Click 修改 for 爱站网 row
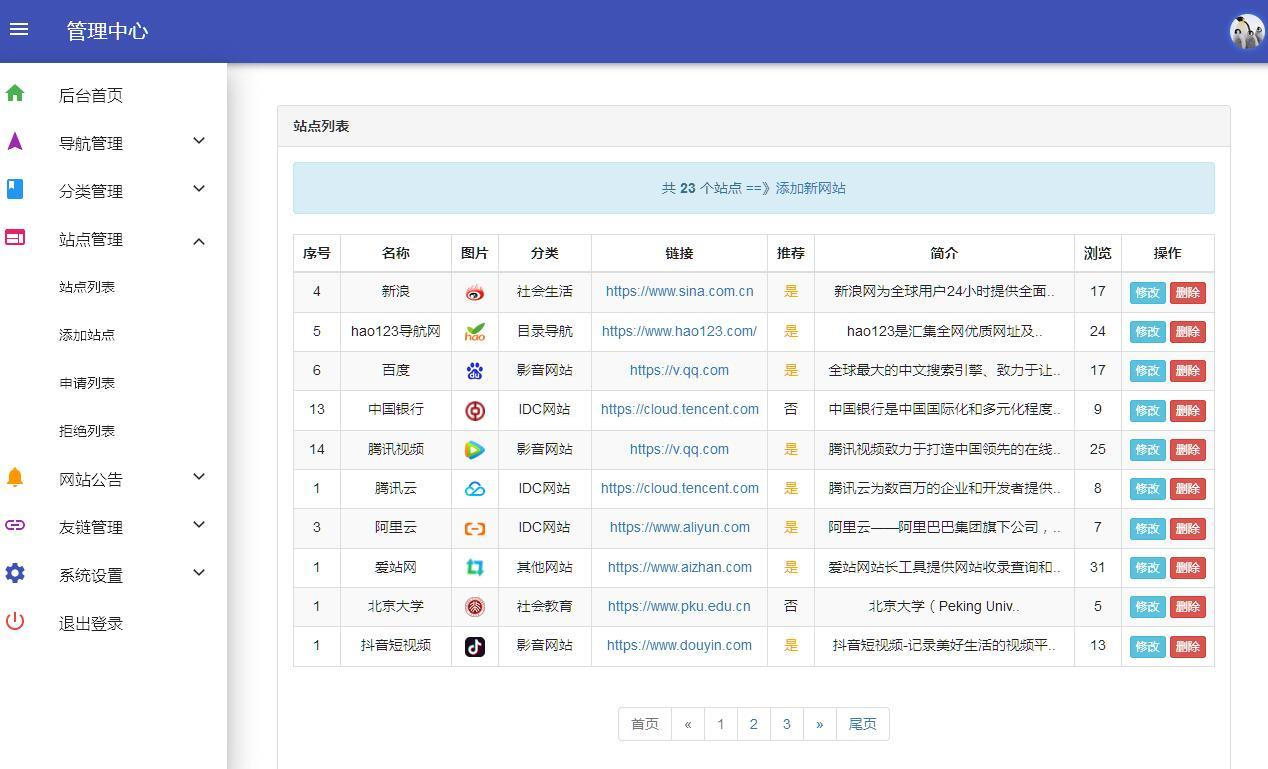The image size is (1268, 769). pos(1147,568)
